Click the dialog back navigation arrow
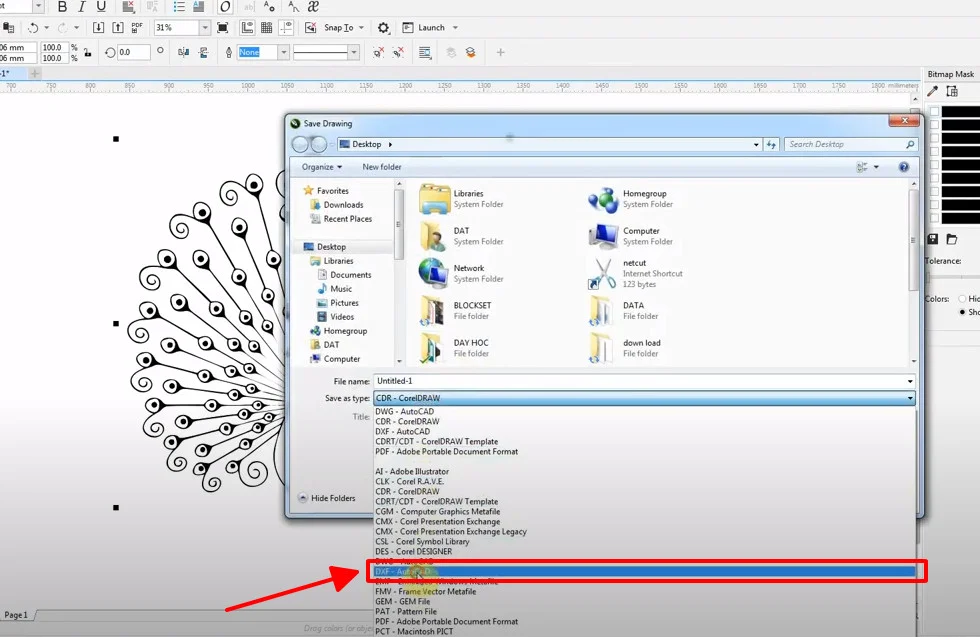Screen dimensions: 980x637 [300, 144]
